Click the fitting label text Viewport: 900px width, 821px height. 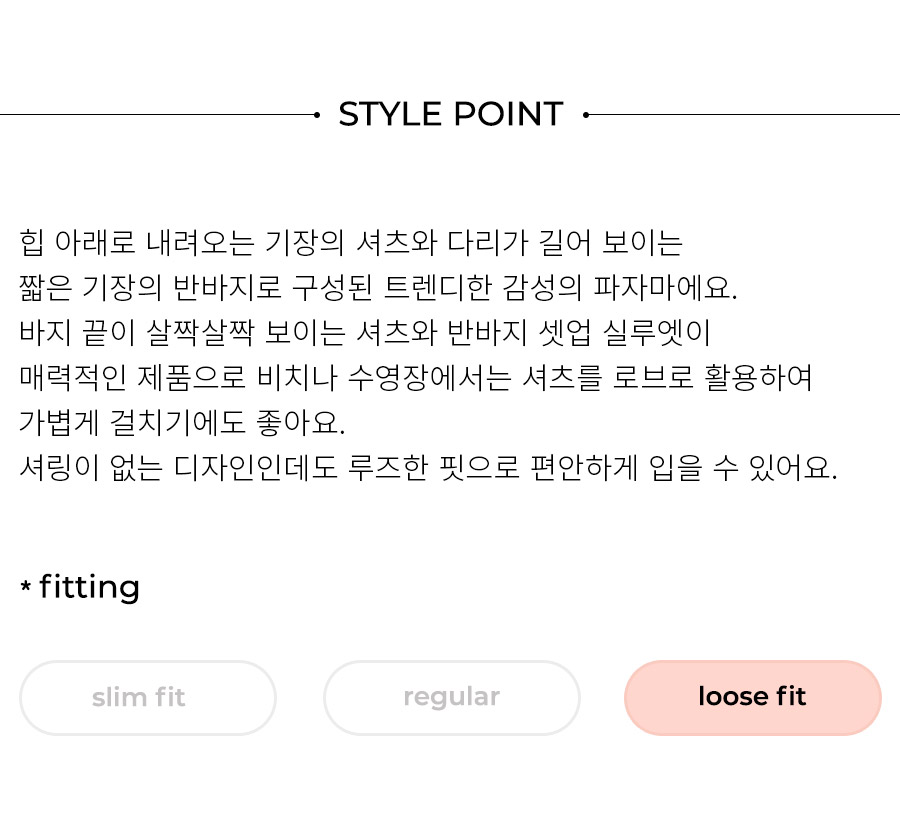pos(90,588)
